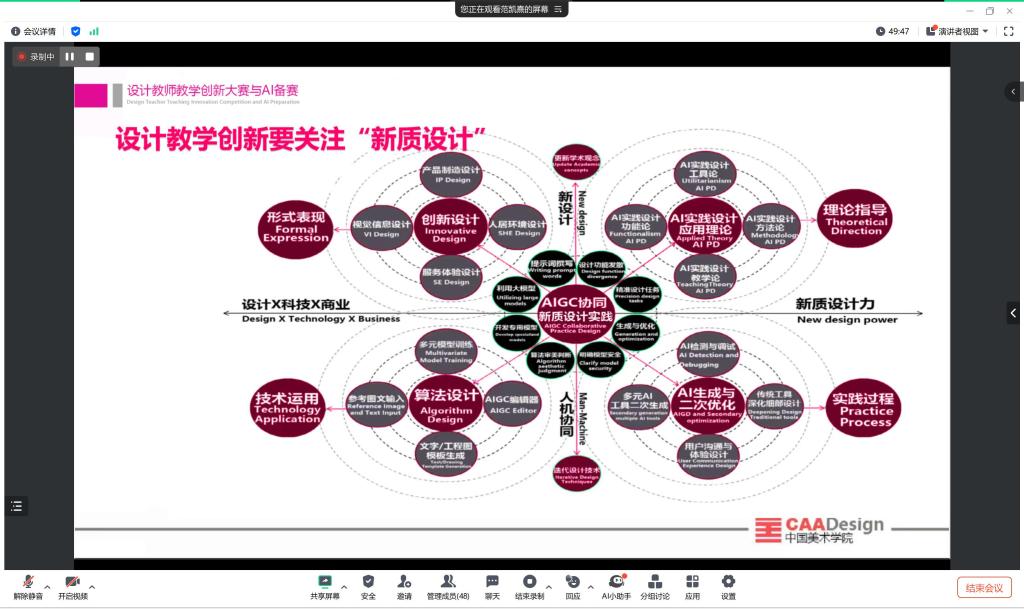1024x609 pixels.
Task: Click the end meeting (结束会议) button
Action: (x=984, y=587)
